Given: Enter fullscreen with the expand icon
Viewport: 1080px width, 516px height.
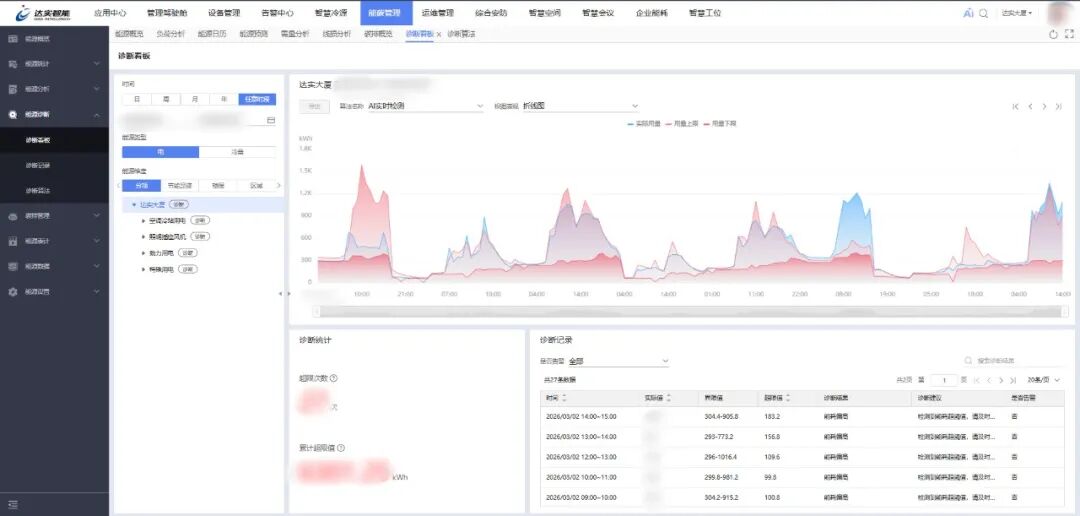Looking at the screenshot, I should (x=1069, y=34).
